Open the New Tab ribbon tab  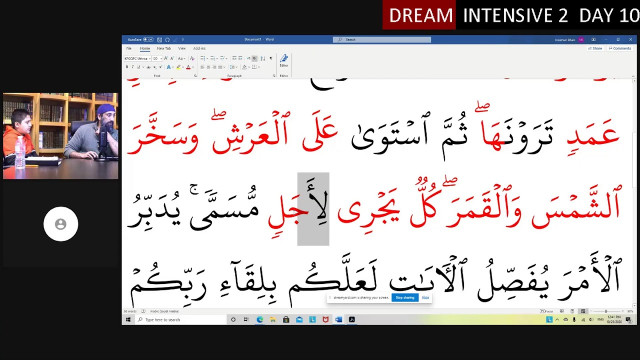click(x=164, y=49)
